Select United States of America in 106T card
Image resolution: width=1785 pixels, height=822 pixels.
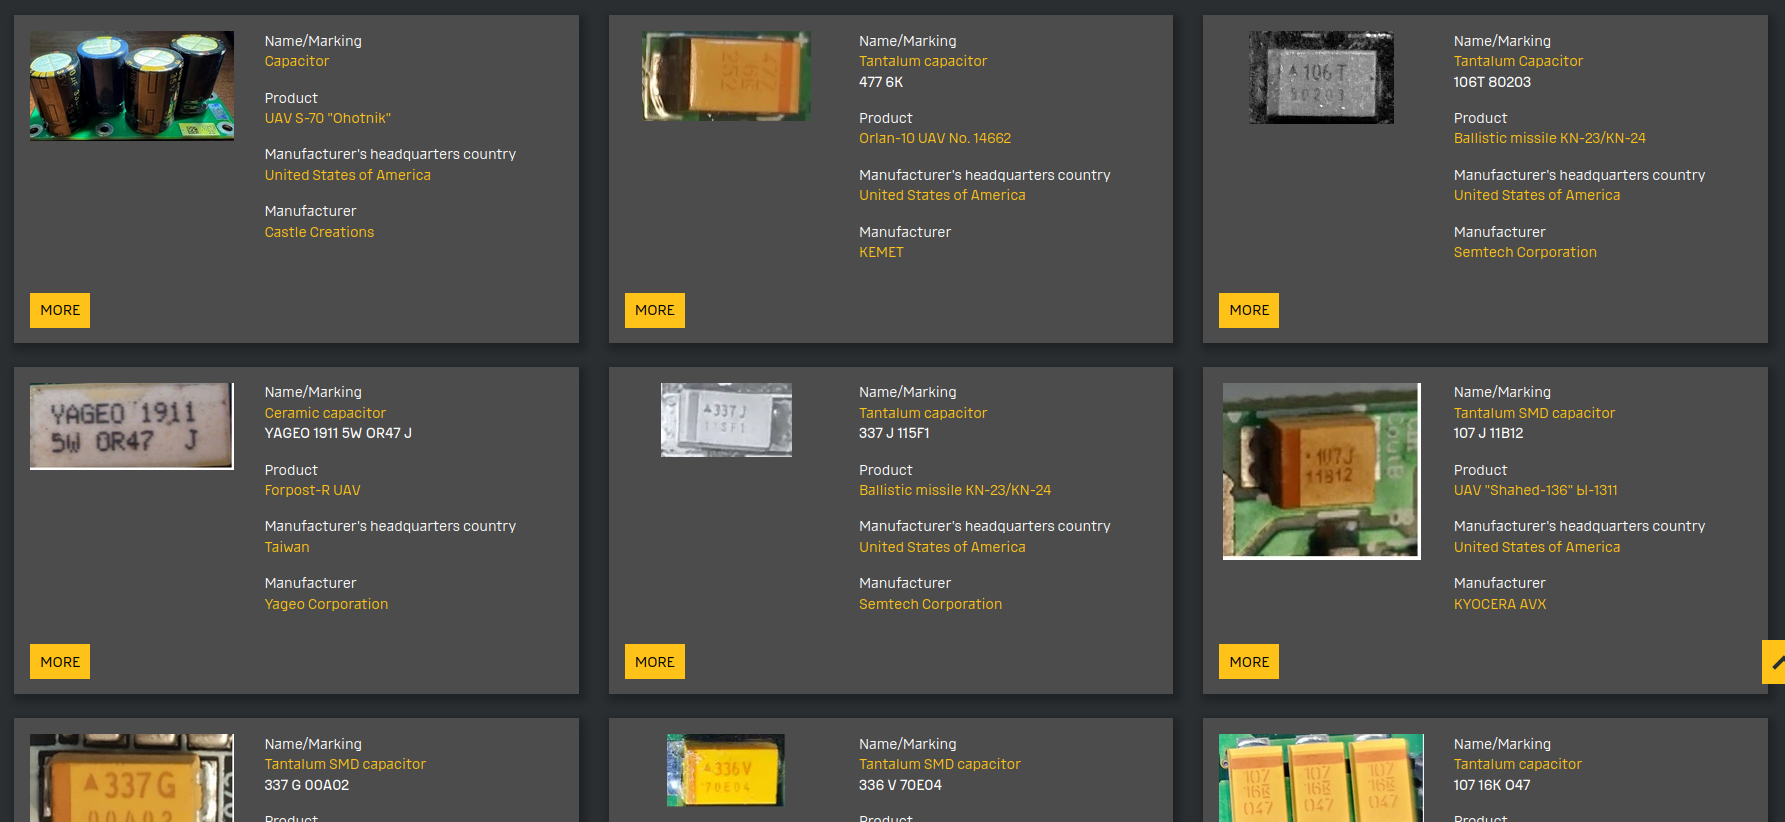pyautogui.click(x=1537, y=195)
